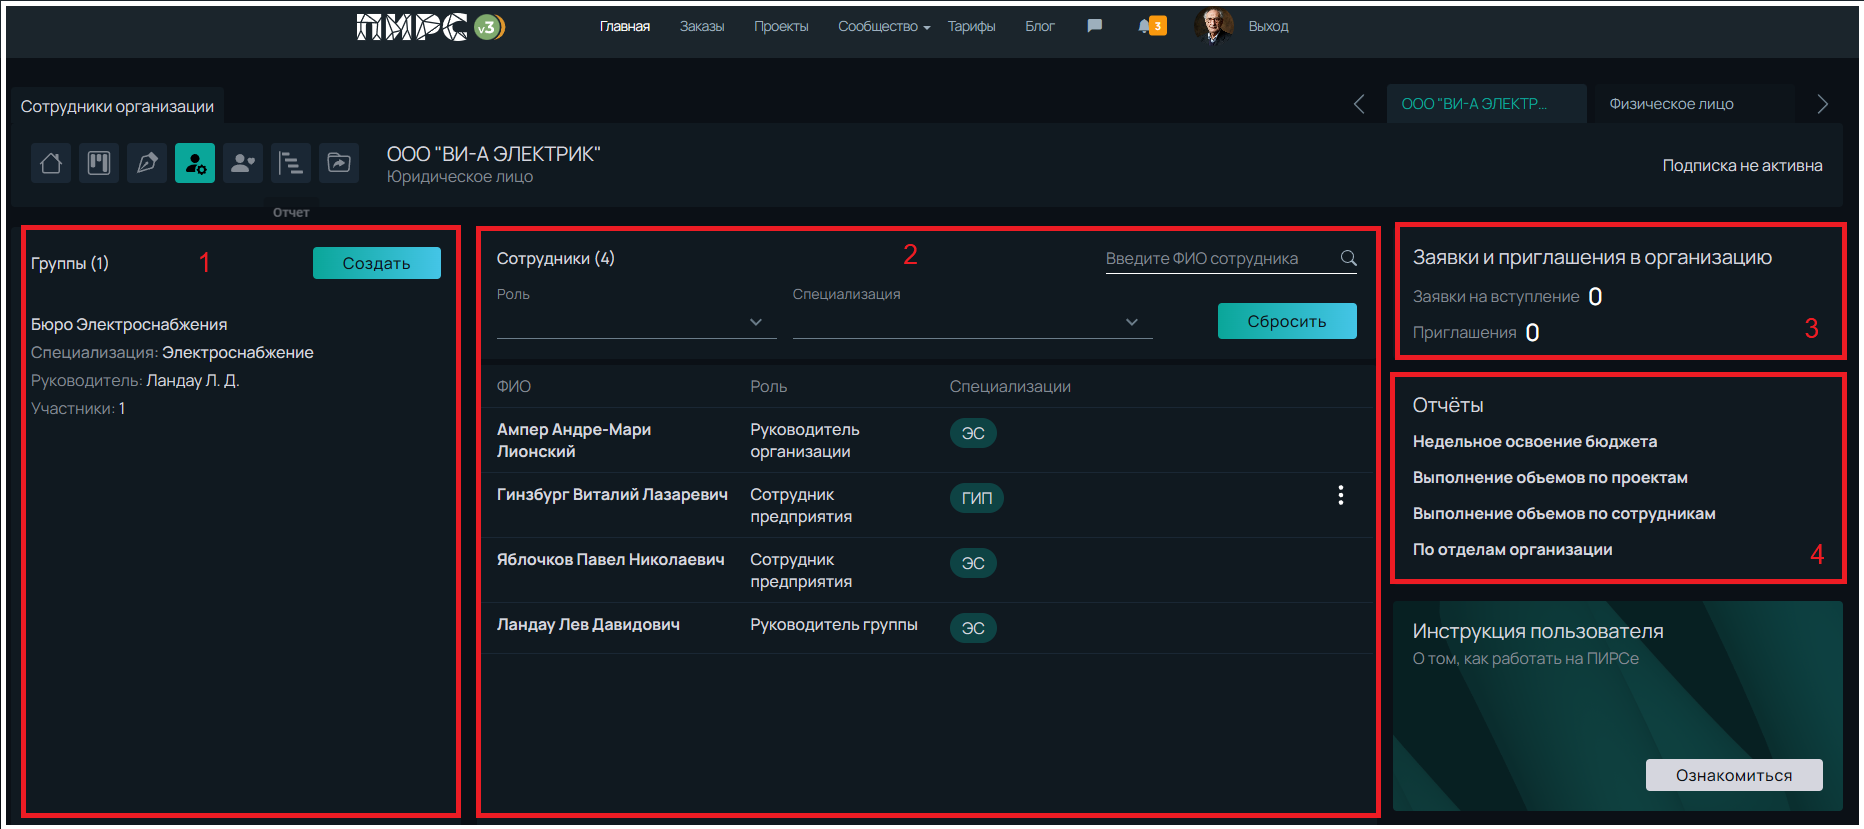
Task: Open the chat messages icon
Action: coord(1094,26)
